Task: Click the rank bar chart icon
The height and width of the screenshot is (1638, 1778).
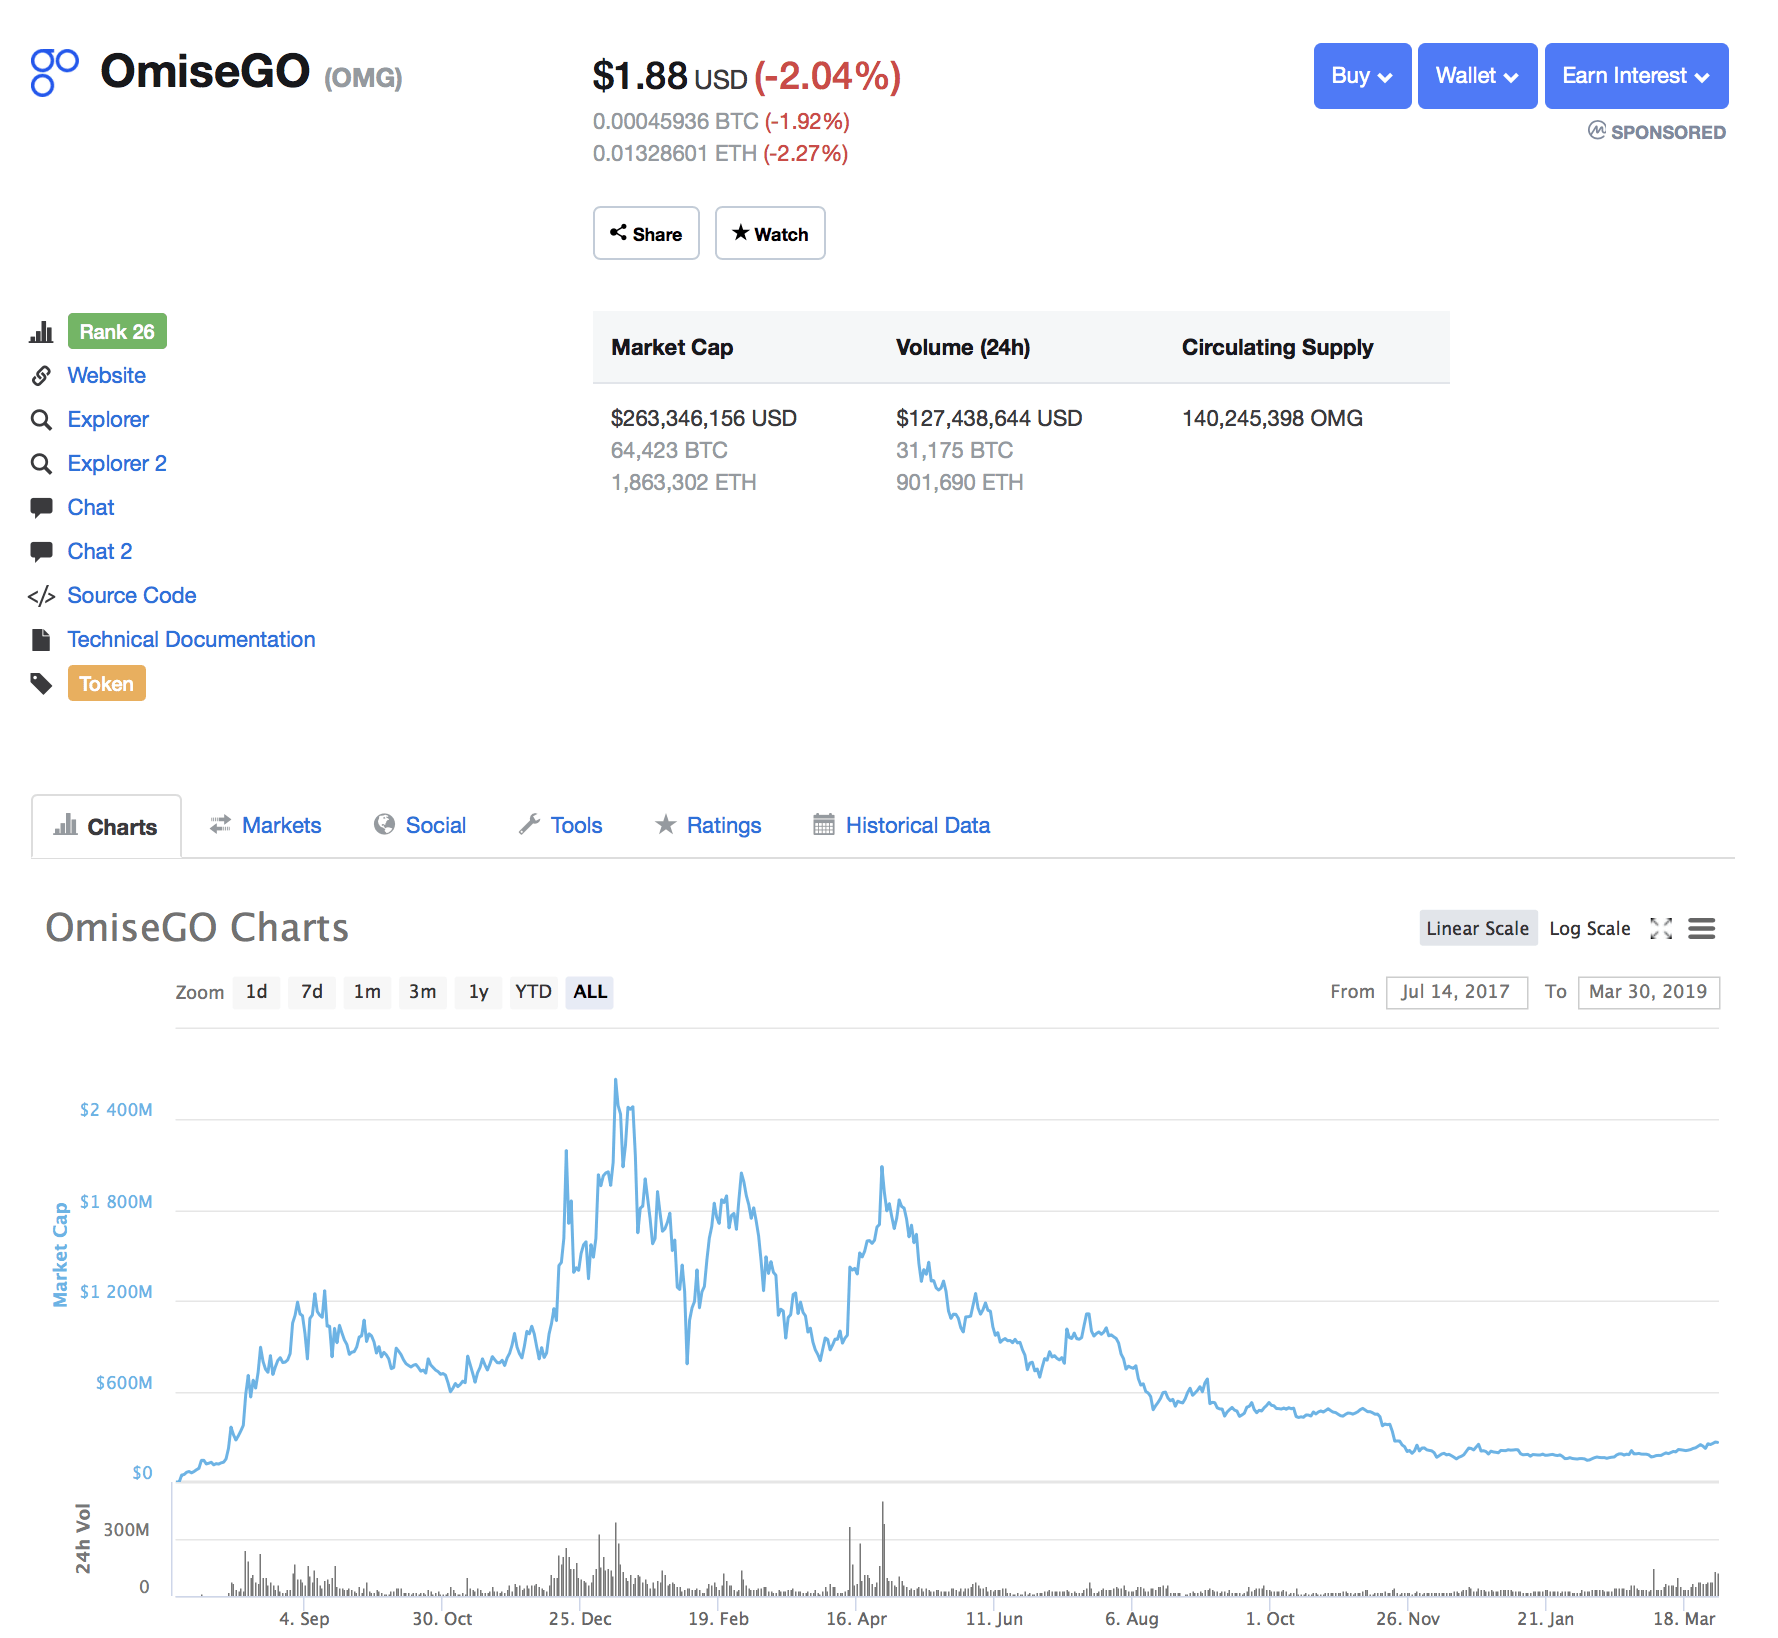Action: (x=41, y=332)
